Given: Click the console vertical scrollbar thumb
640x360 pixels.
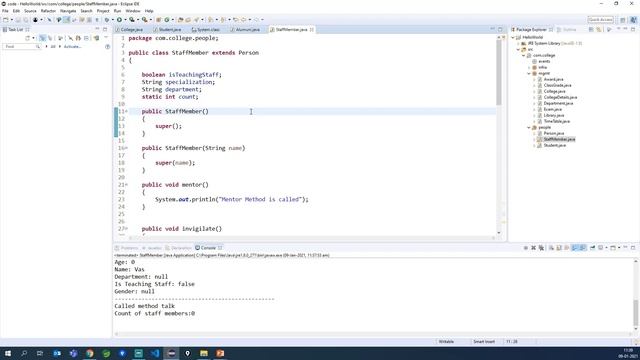Looking at the screenshot, I should coord(636,313).
